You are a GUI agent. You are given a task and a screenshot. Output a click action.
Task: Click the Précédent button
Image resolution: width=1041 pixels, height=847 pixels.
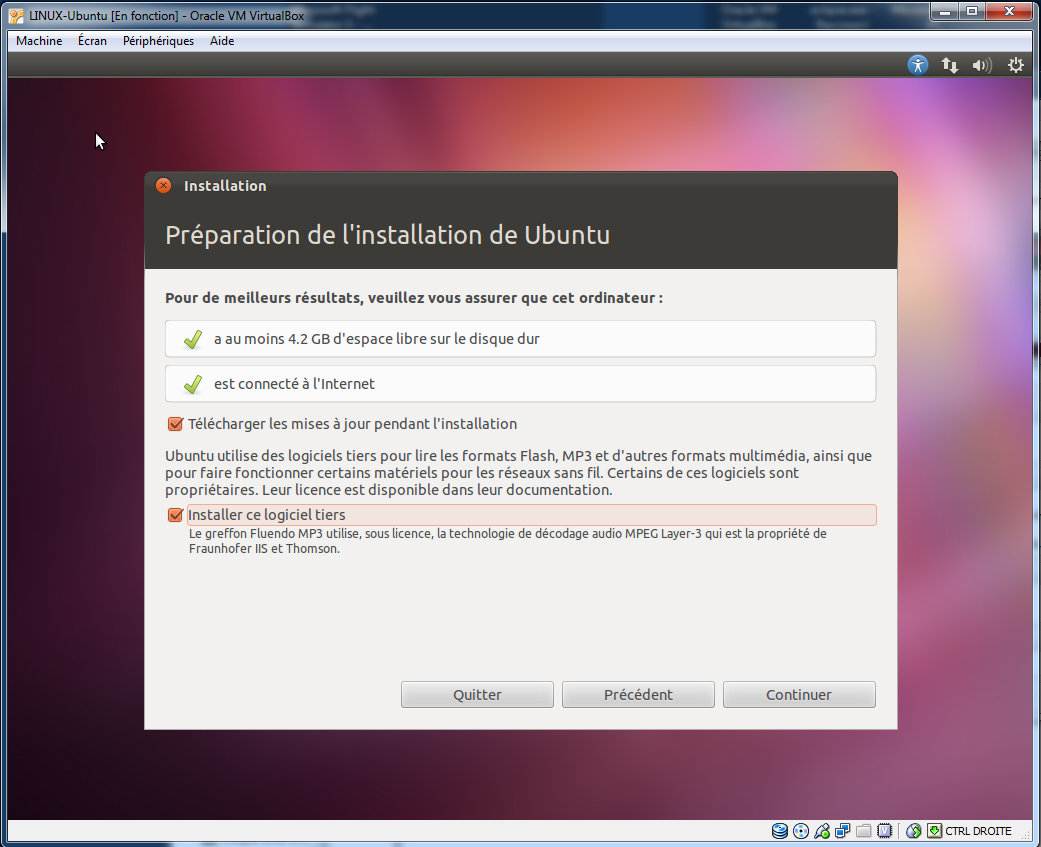638,694
